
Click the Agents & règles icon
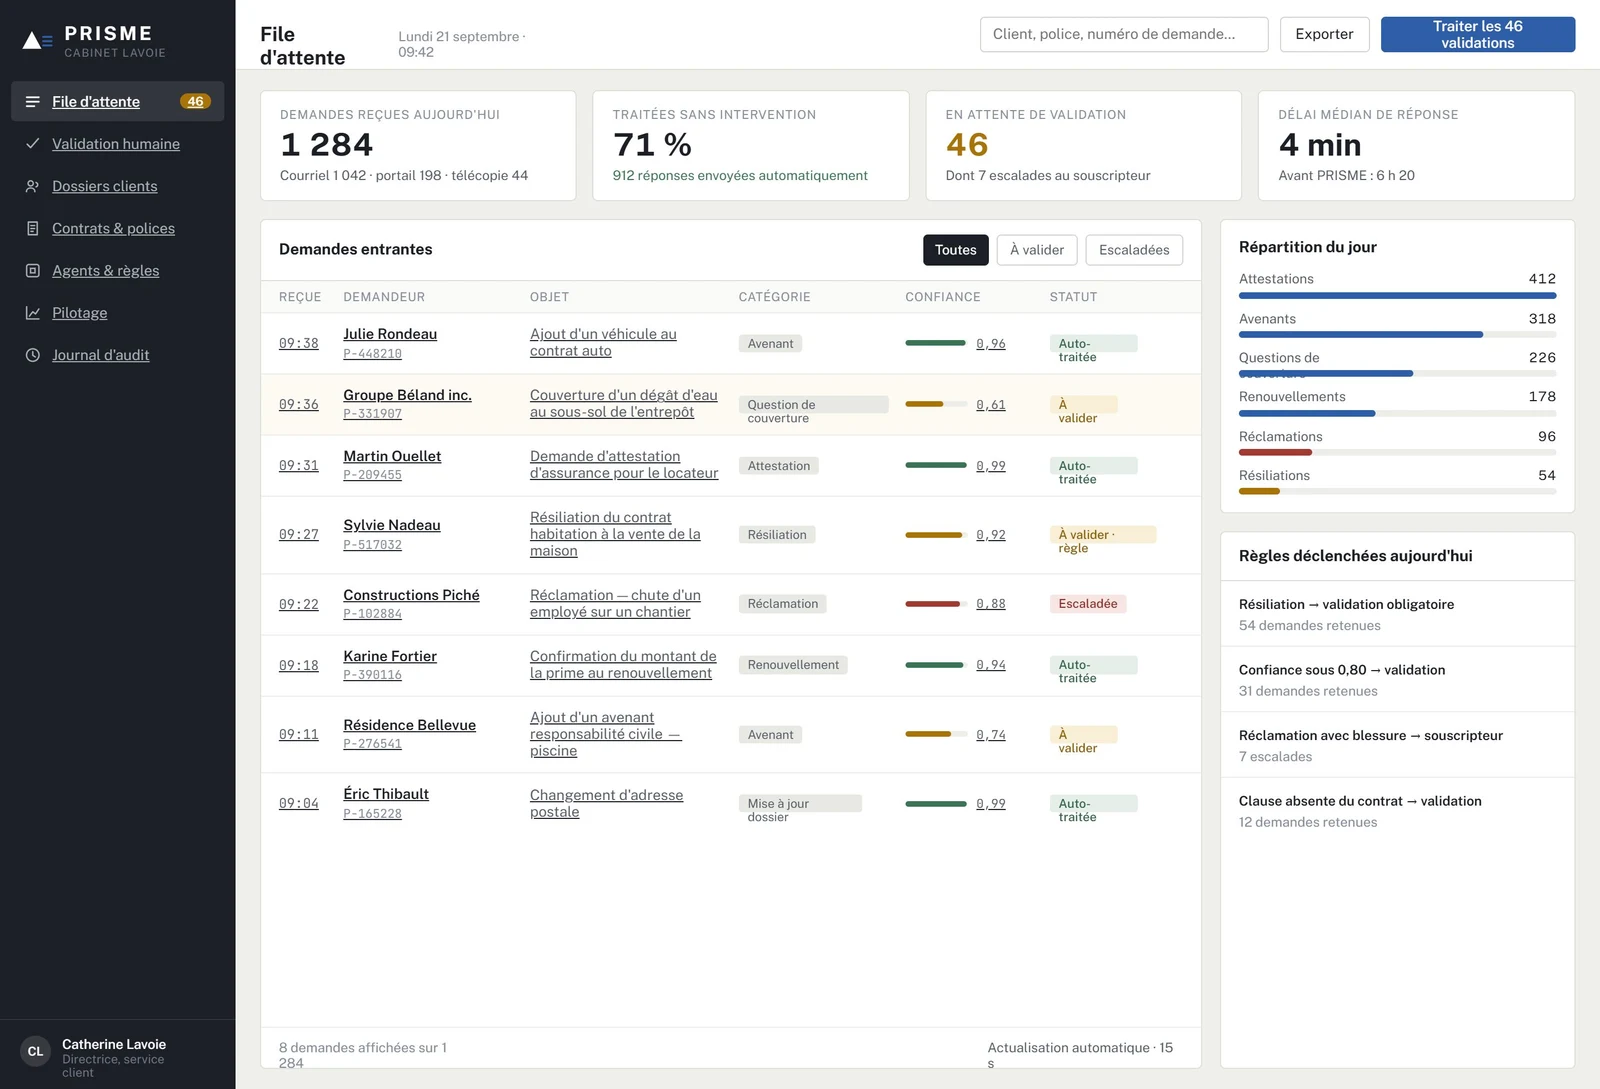[x=33, y=271]
